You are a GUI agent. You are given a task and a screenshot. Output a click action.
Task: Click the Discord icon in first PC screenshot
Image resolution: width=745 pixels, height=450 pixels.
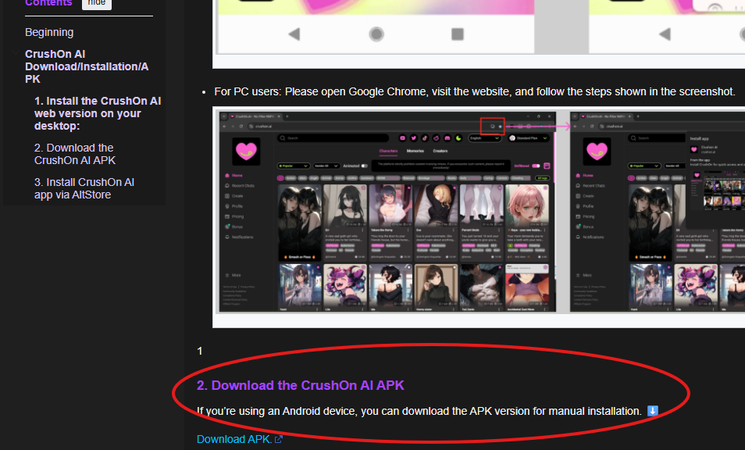[x=447, y=138]
